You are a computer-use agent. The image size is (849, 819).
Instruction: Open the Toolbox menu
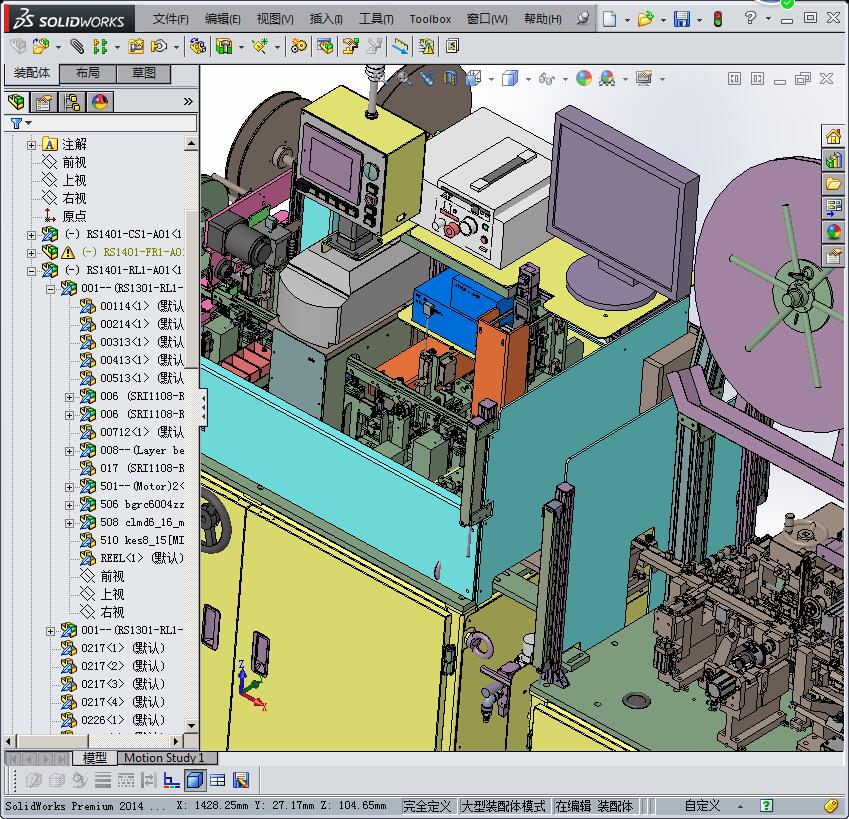click(x=430, y=19)
